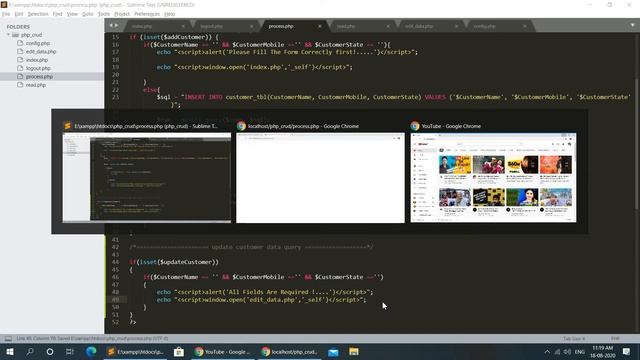The width and height of the screenshot is (640, 360).
Task: Close the process.php tab
Action: point(320,26)
